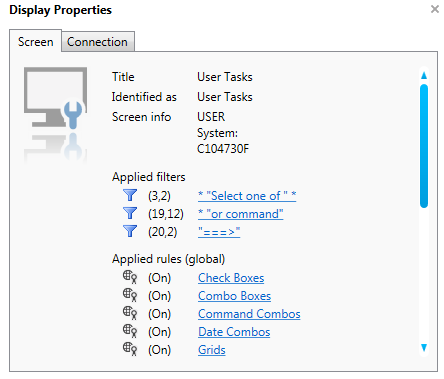Click the scrollbar up arrow

(424, 75)
